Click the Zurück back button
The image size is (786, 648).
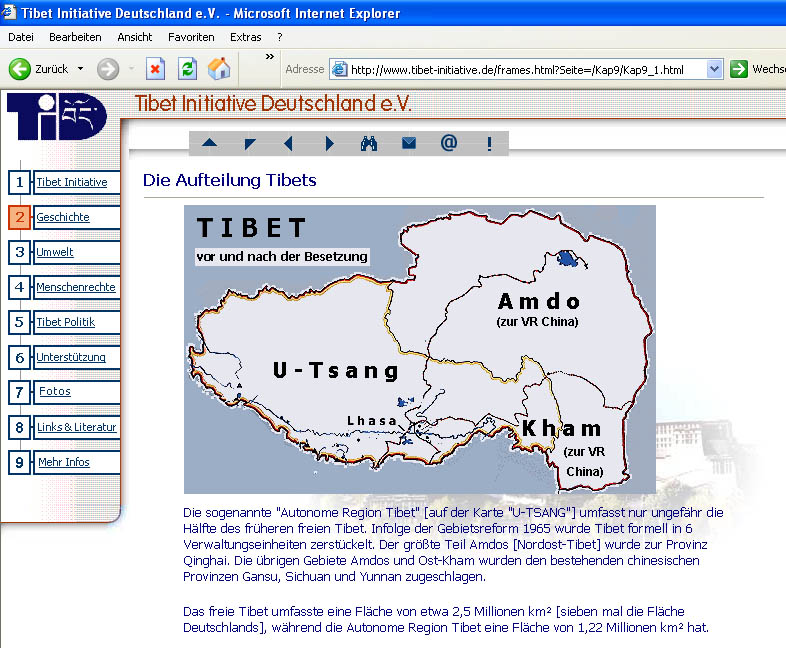tap(40, 69)
